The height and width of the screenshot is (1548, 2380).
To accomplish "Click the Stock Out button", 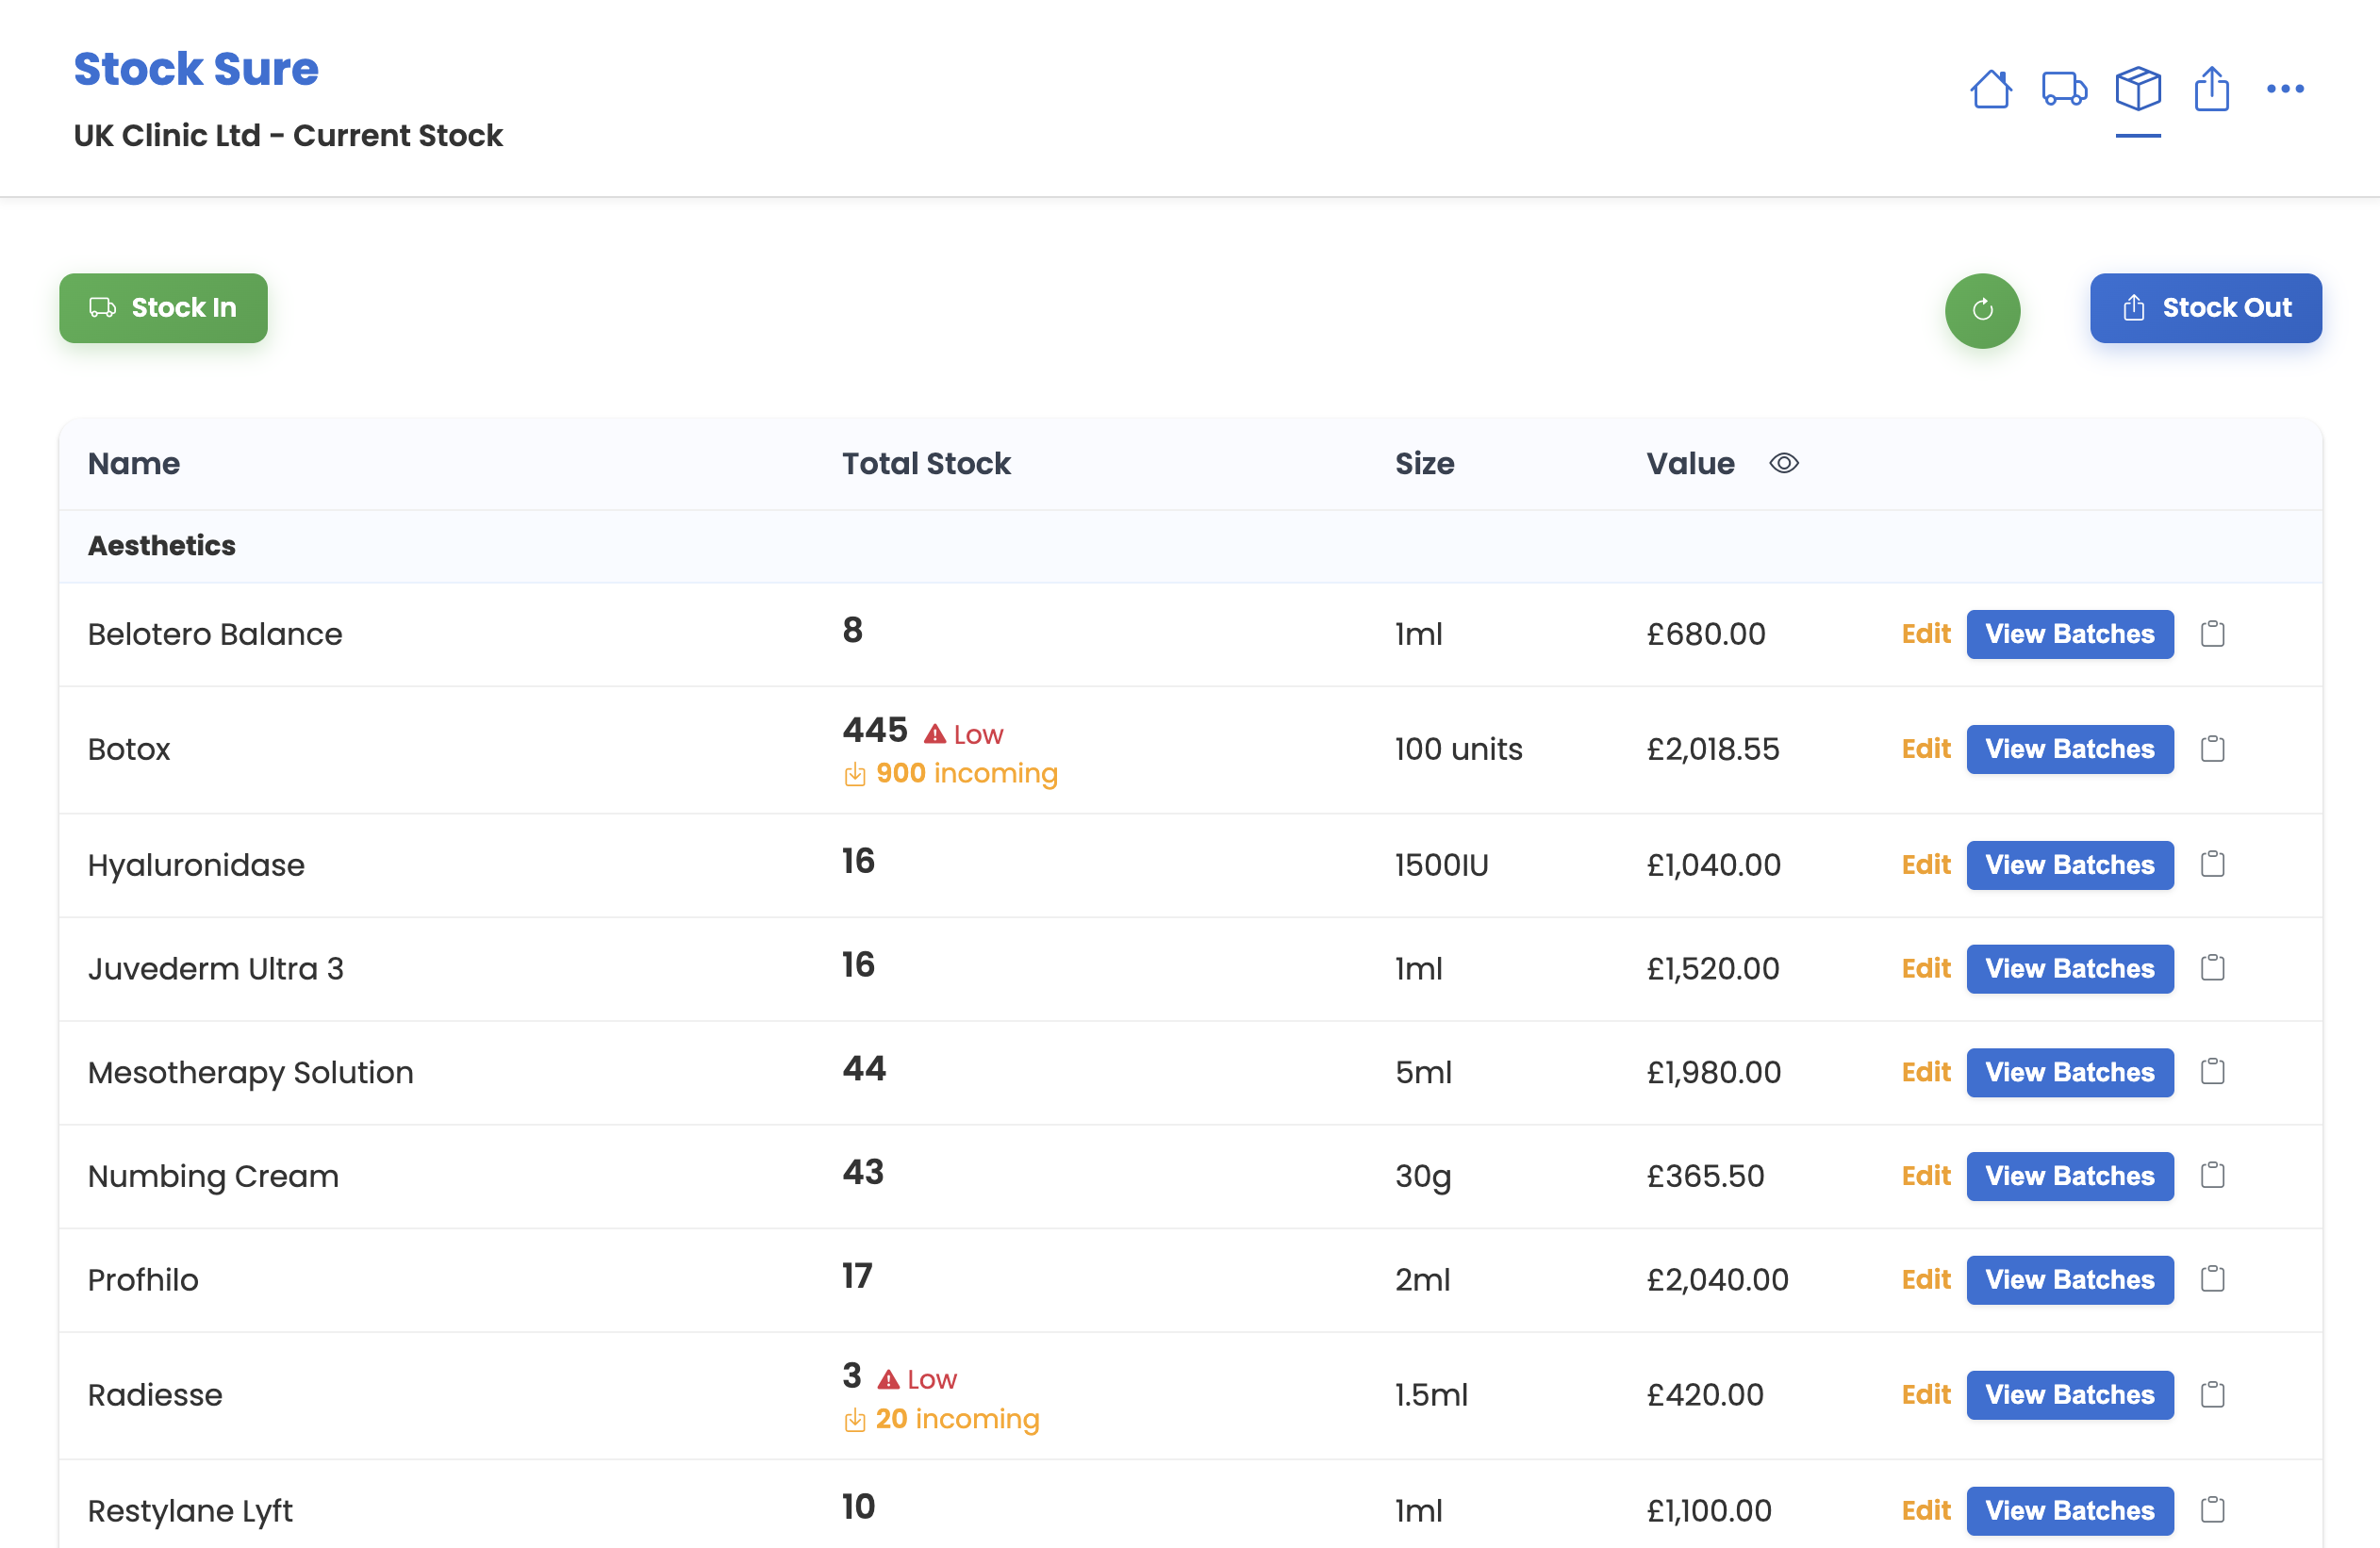I will 2205,308.
